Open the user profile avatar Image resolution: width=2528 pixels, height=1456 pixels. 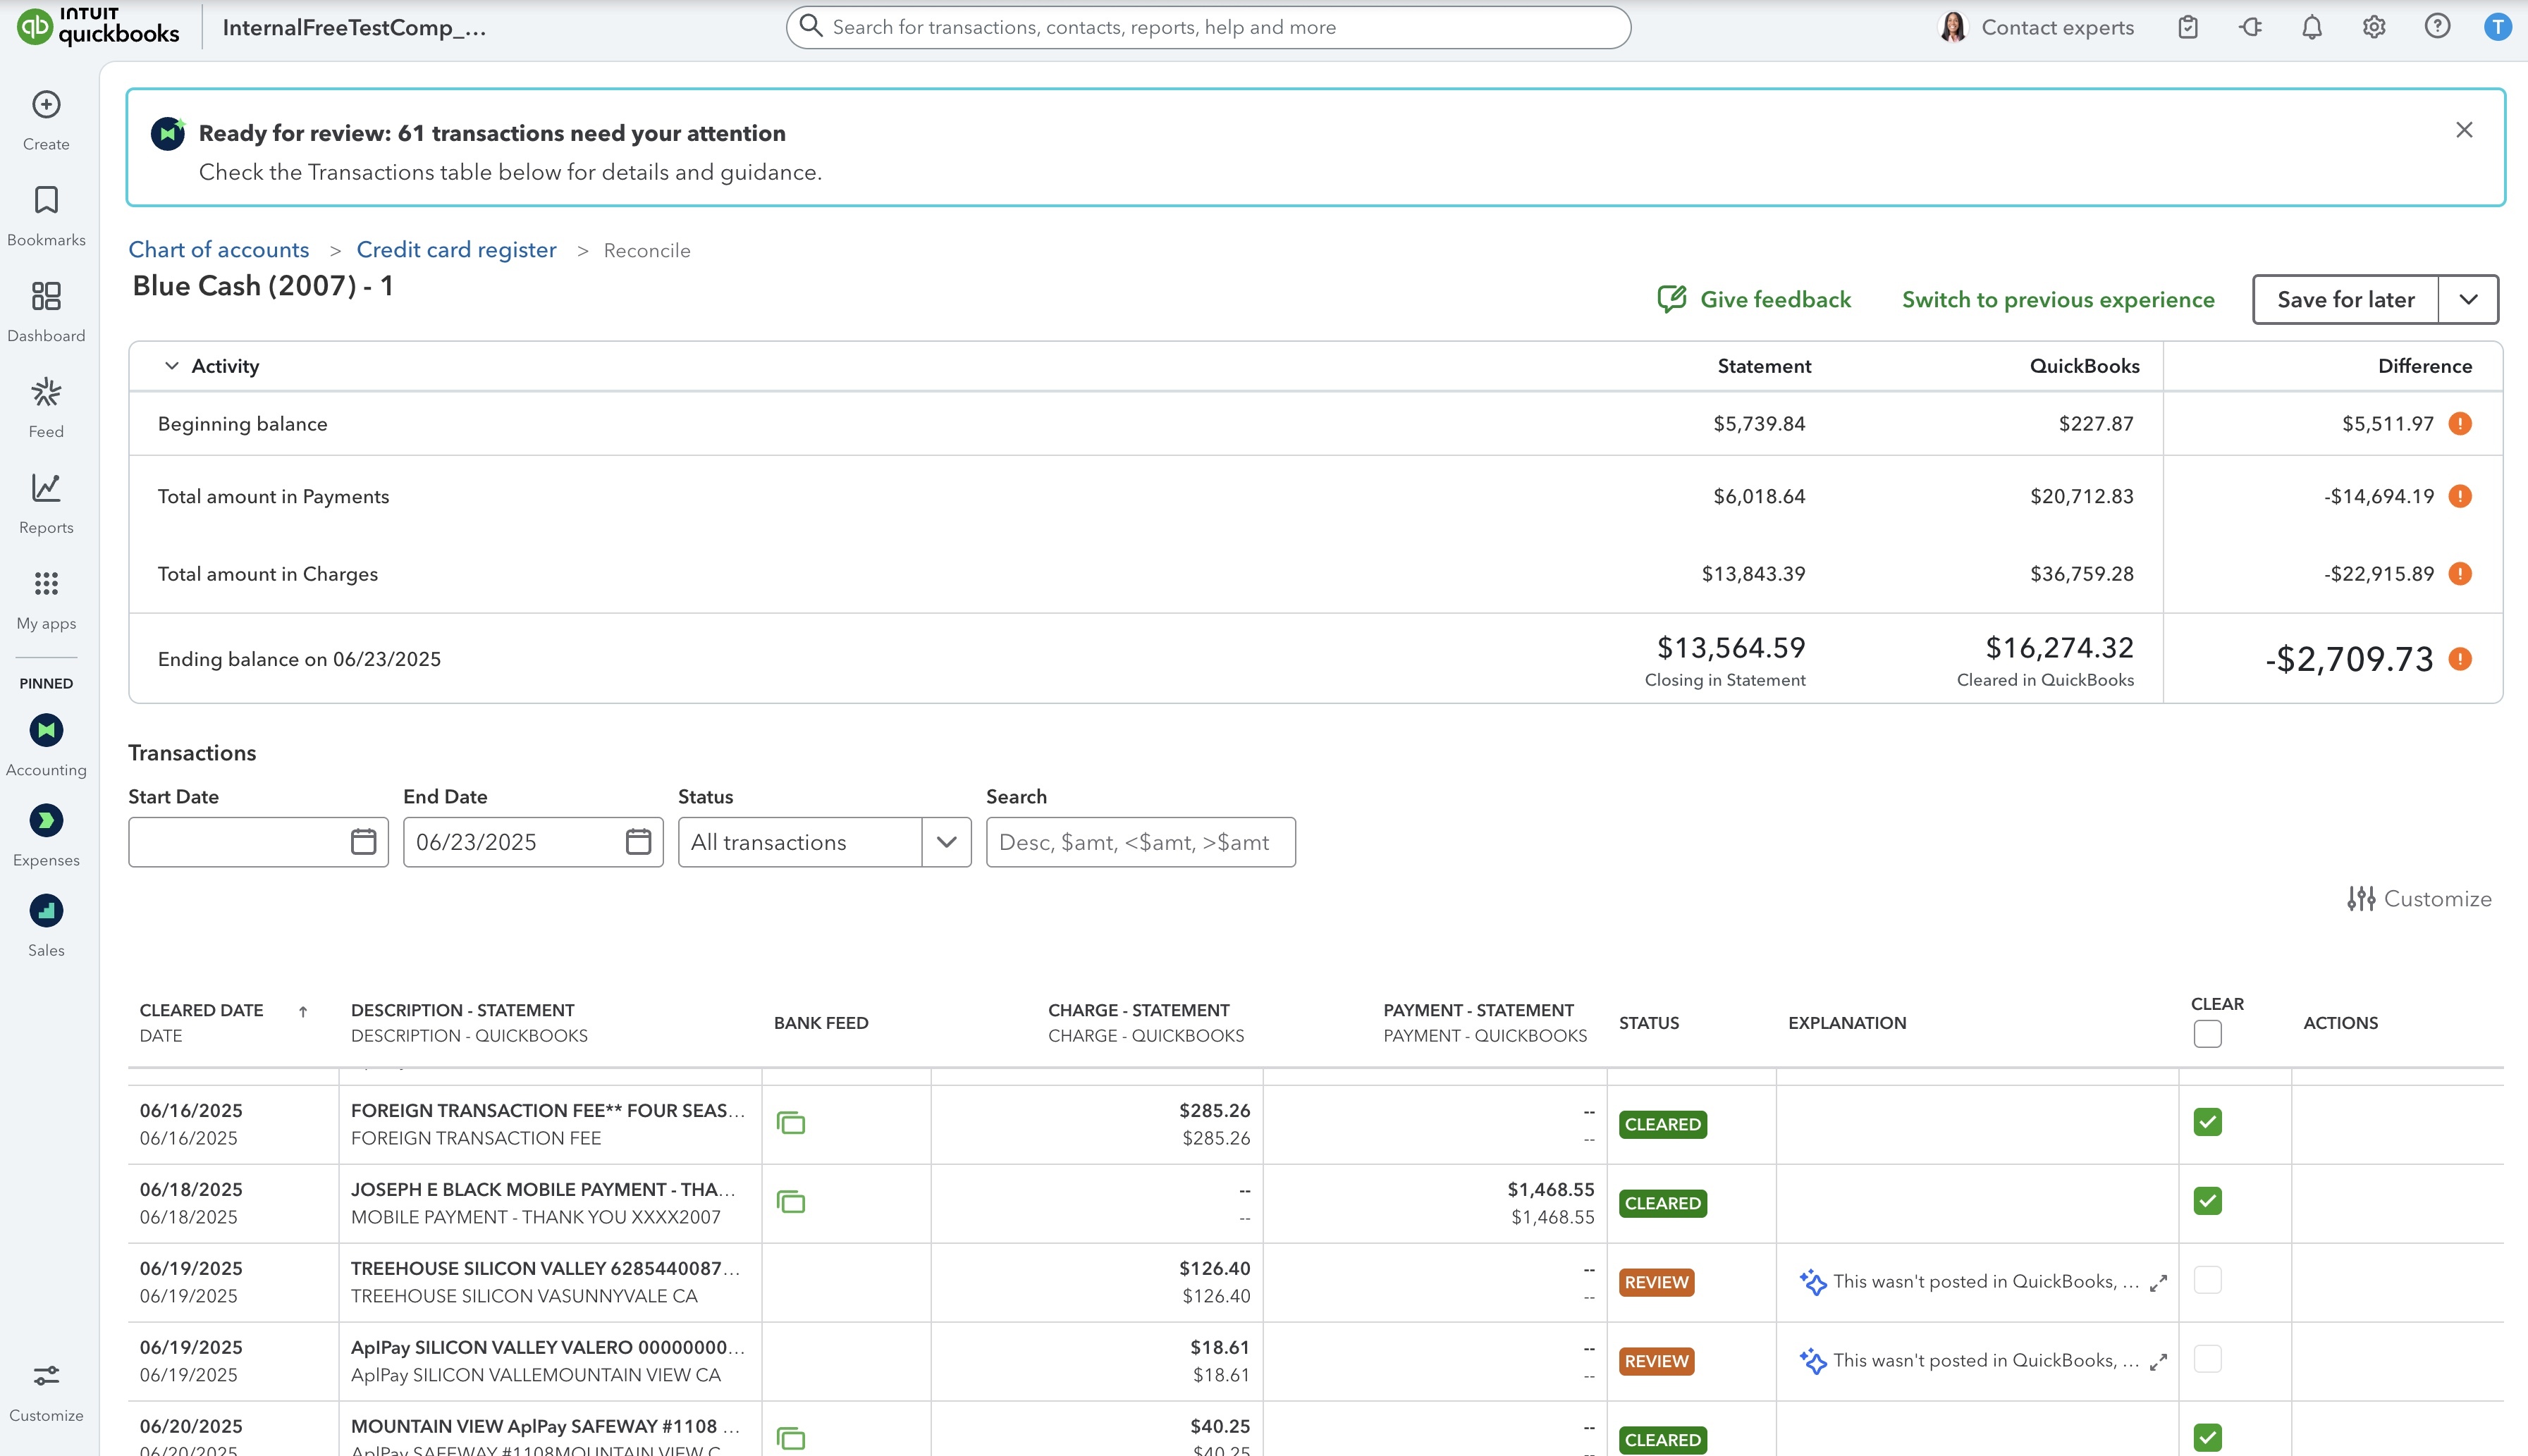tap(2498, 27)
